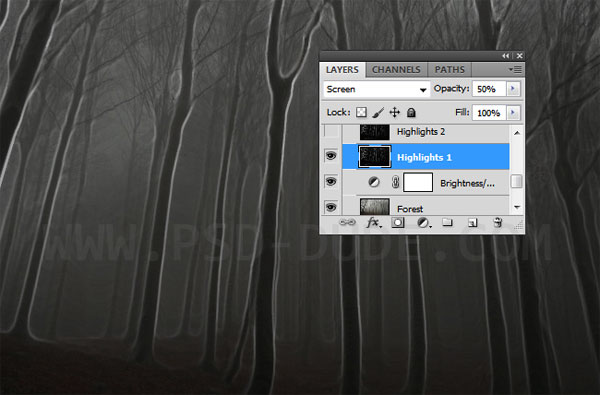Hide the Highlights 1 layer
The height and width of the screenshot is (395, 600).
pyautogui.click(x=331, y=156)
